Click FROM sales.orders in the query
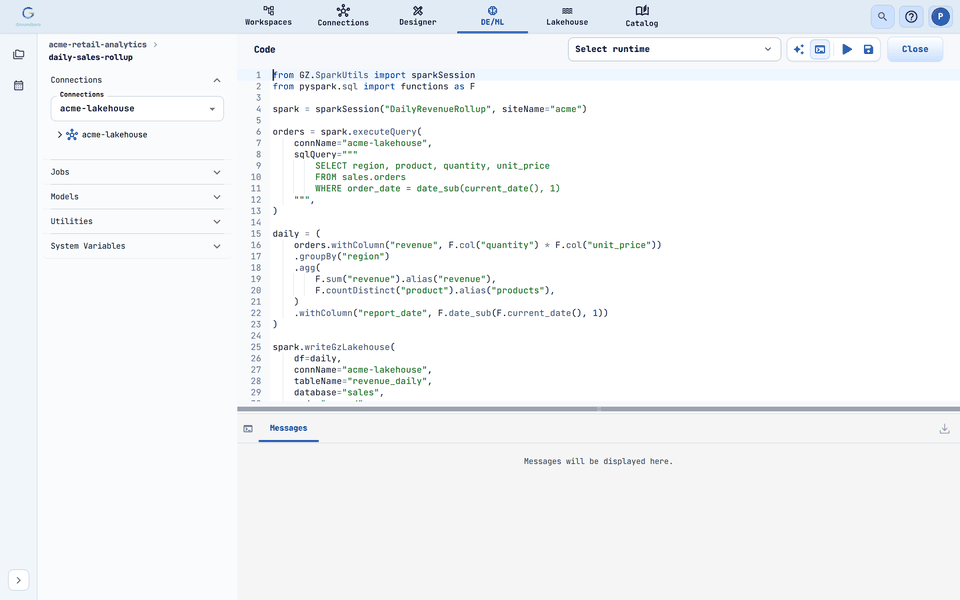 click(360, 177)
